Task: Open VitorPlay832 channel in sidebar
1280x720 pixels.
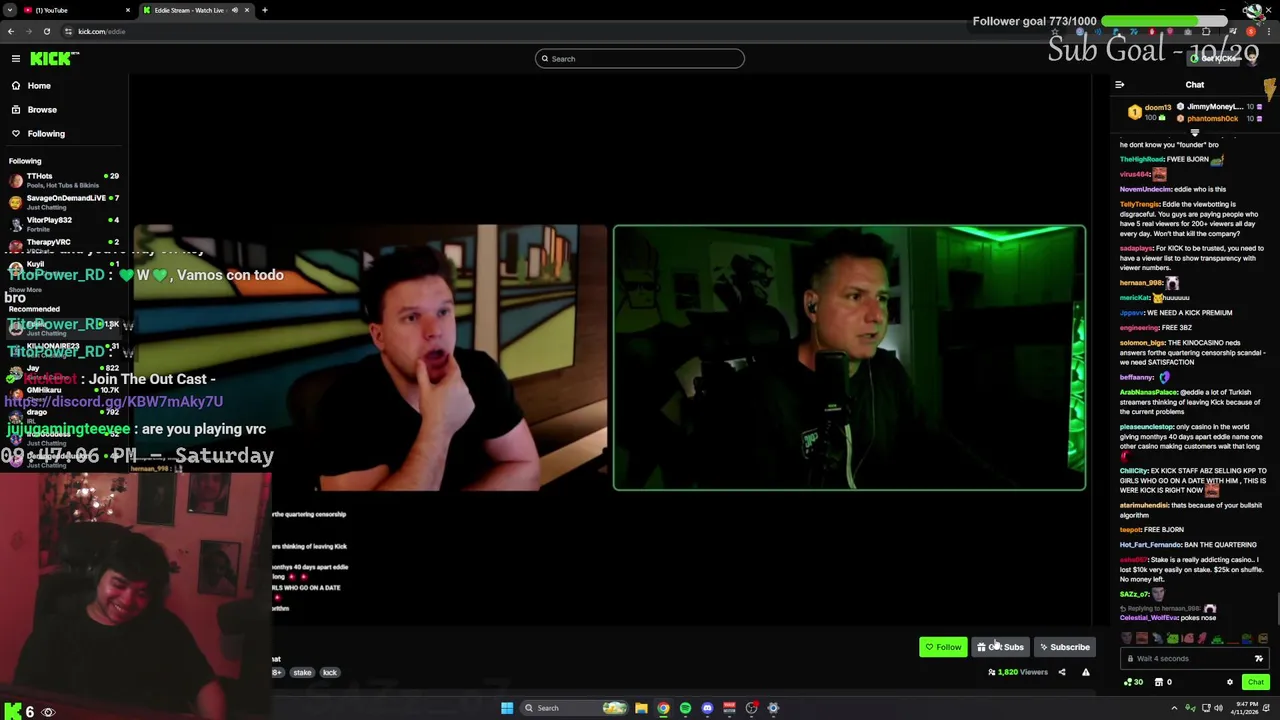Action: [64, 224]
